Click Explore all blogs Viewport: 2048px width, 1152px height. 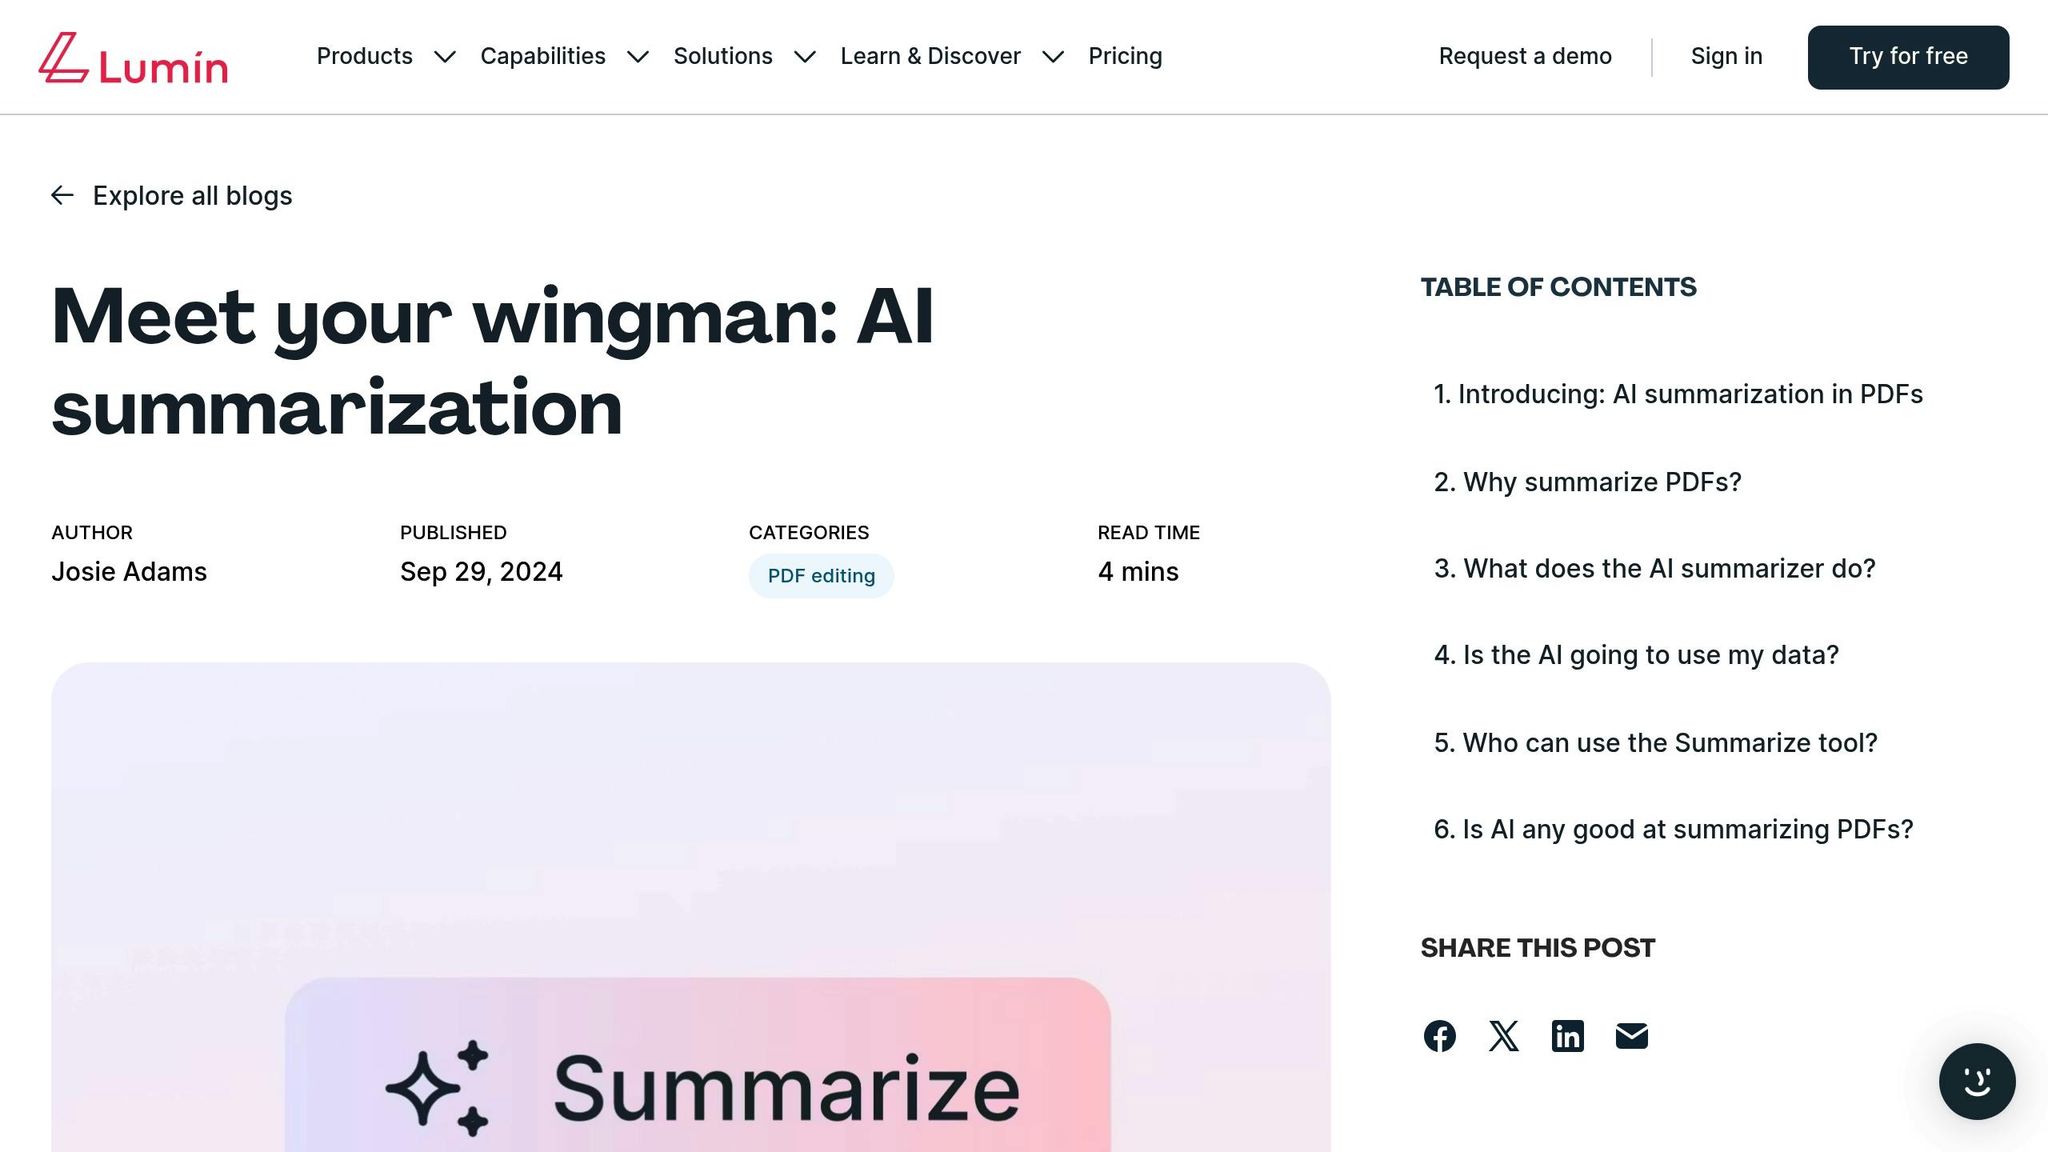tap(192, 195)
